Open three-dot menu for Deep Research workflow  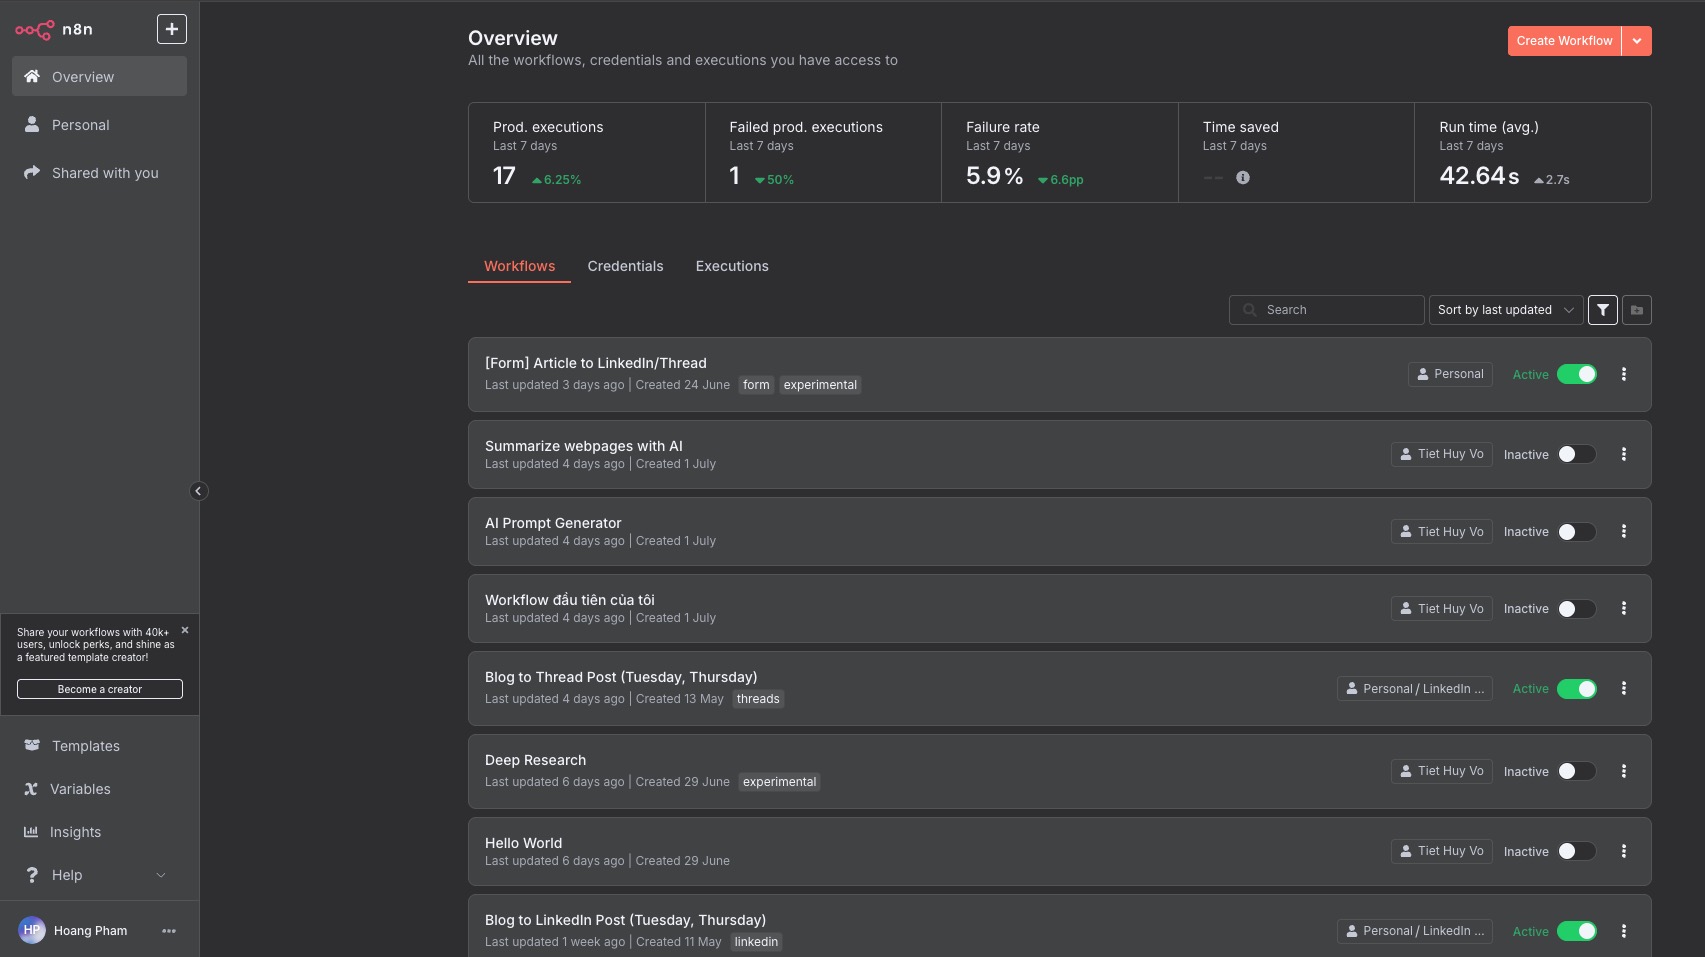pos(1623,771)
